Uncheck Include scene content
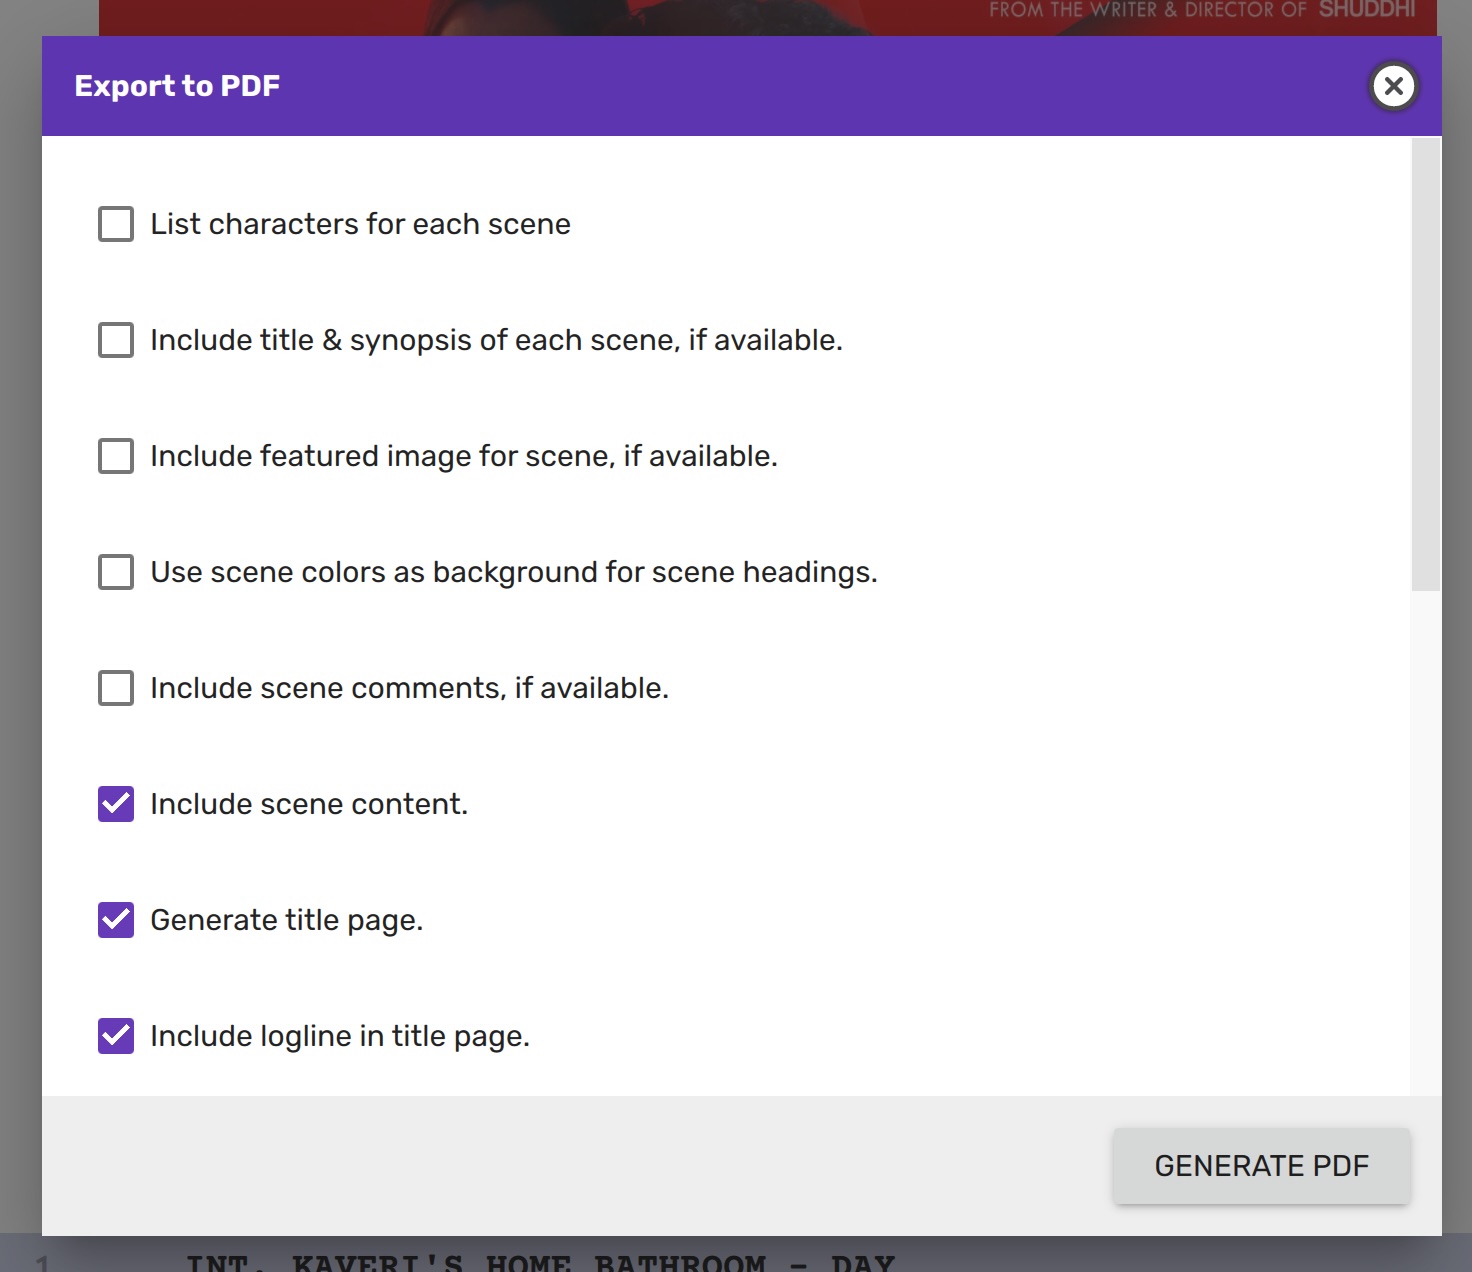 point(116,804)
